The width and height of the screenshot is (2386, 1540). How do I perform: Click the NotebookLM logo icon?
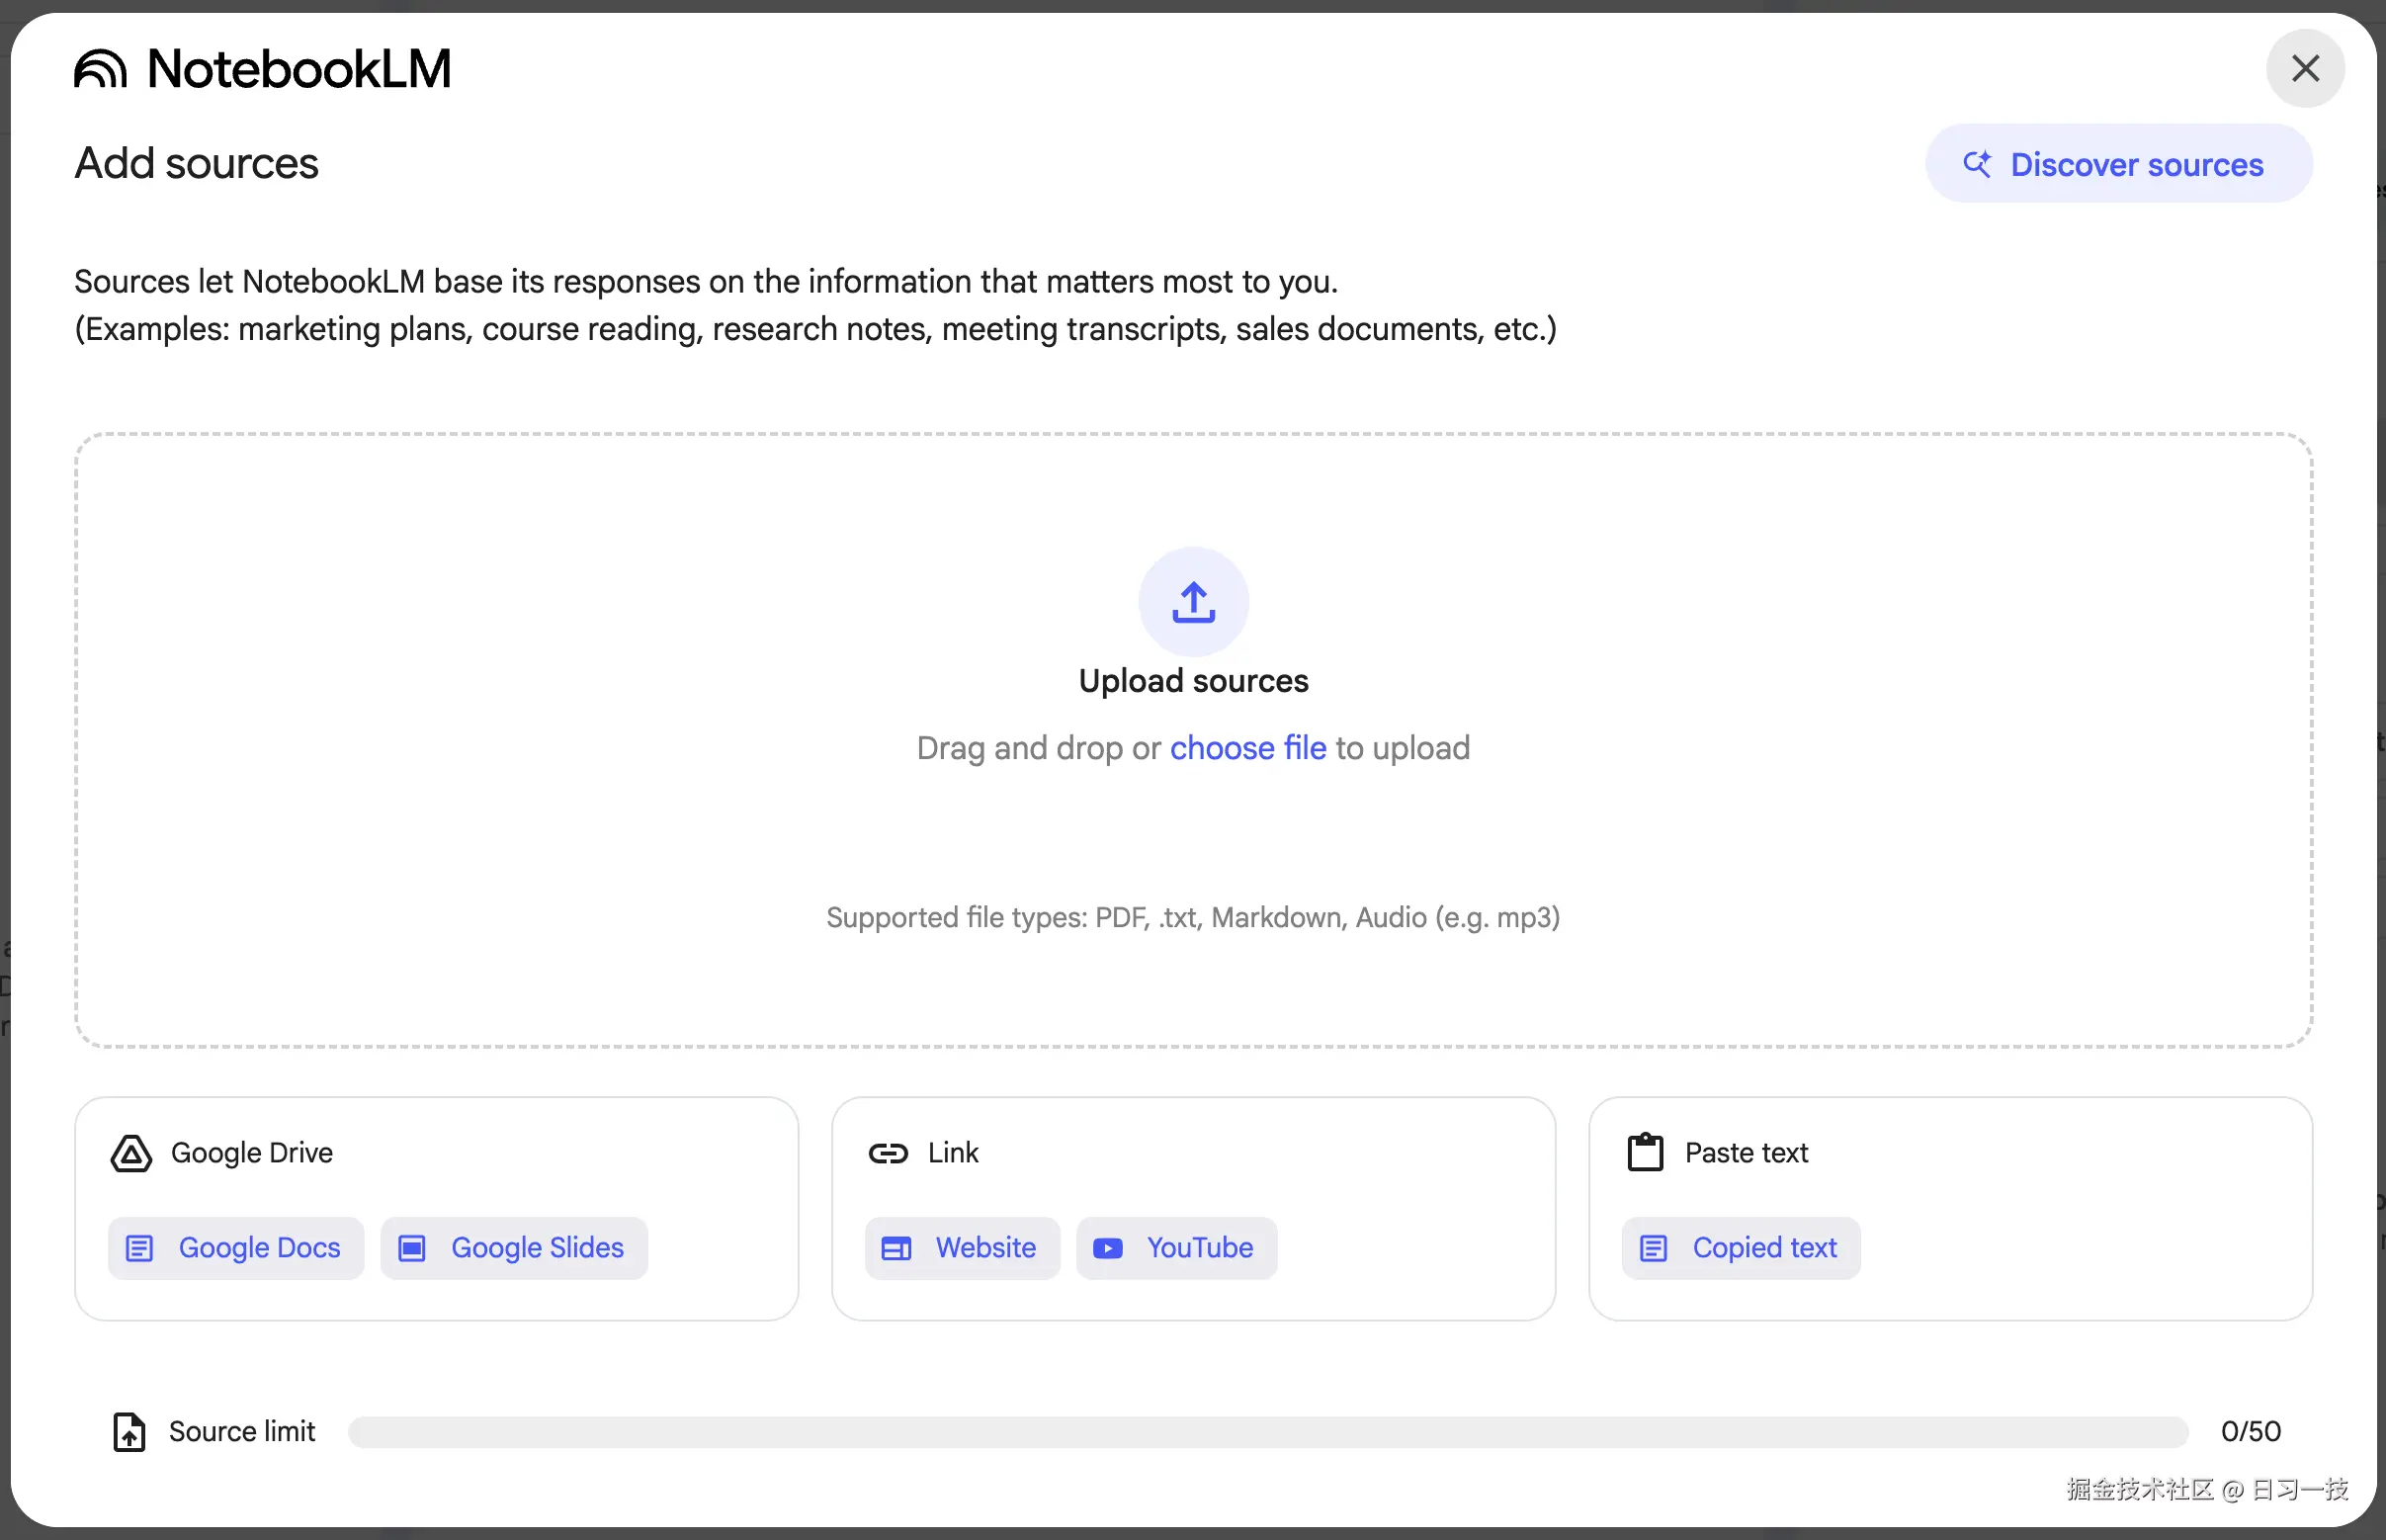coord(99,67)
